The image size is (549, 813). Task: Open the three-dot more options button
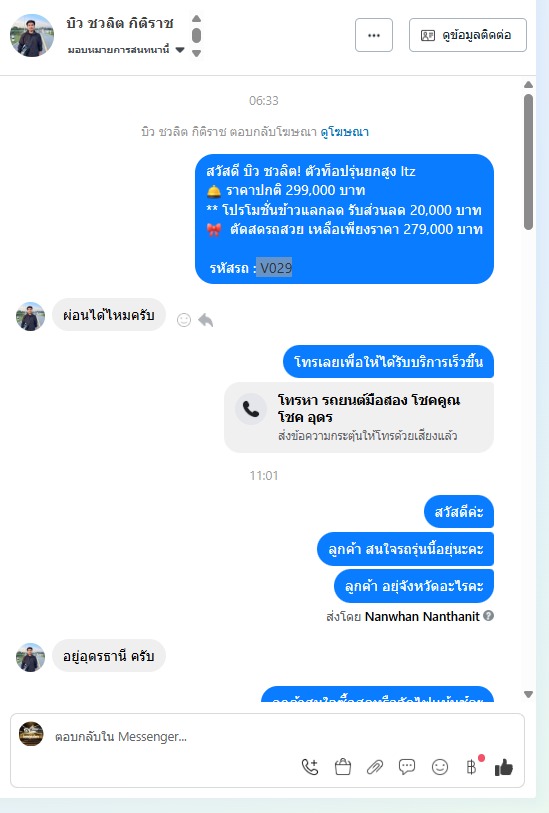click(374, 35)
